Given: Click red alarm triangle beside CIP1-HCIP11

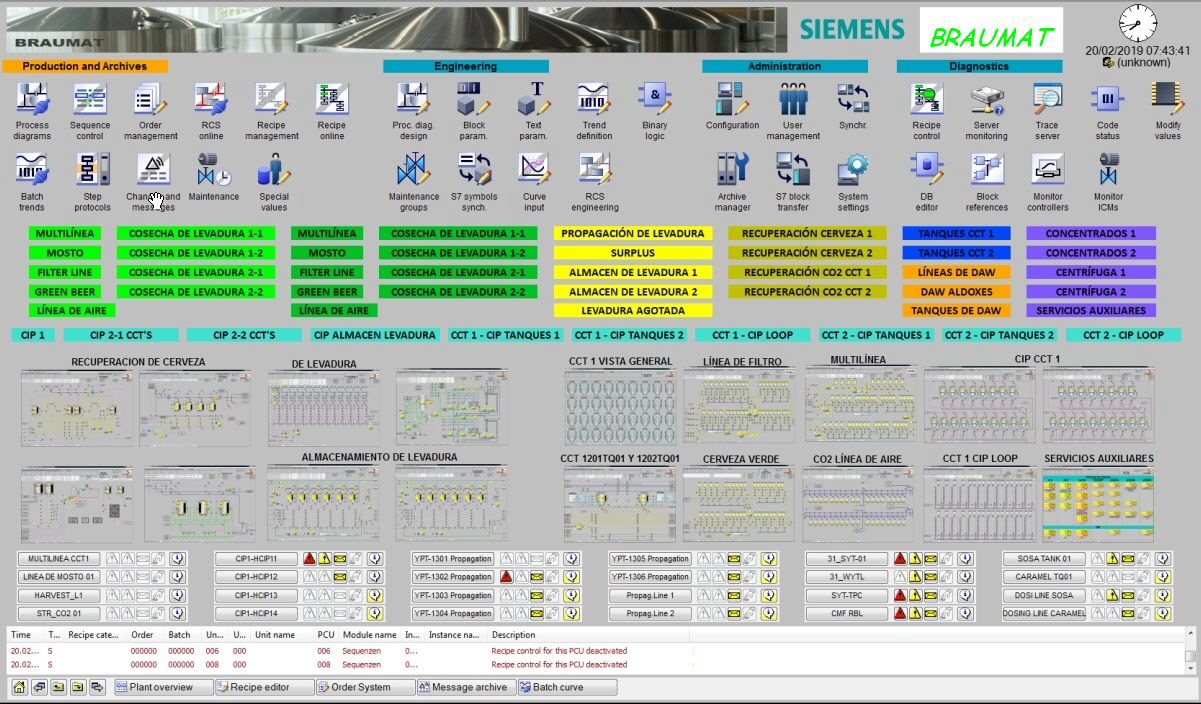Looking at the screenshot, I should [310, 559].
